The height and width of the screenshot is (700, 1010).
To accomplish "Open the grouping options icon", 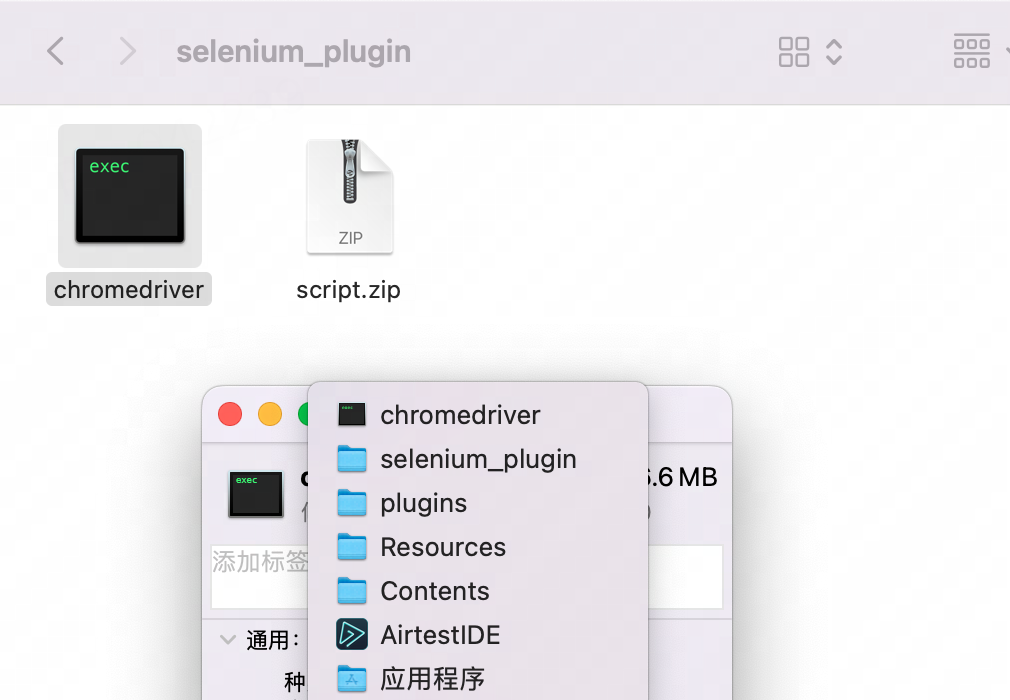I will [971, 51].
